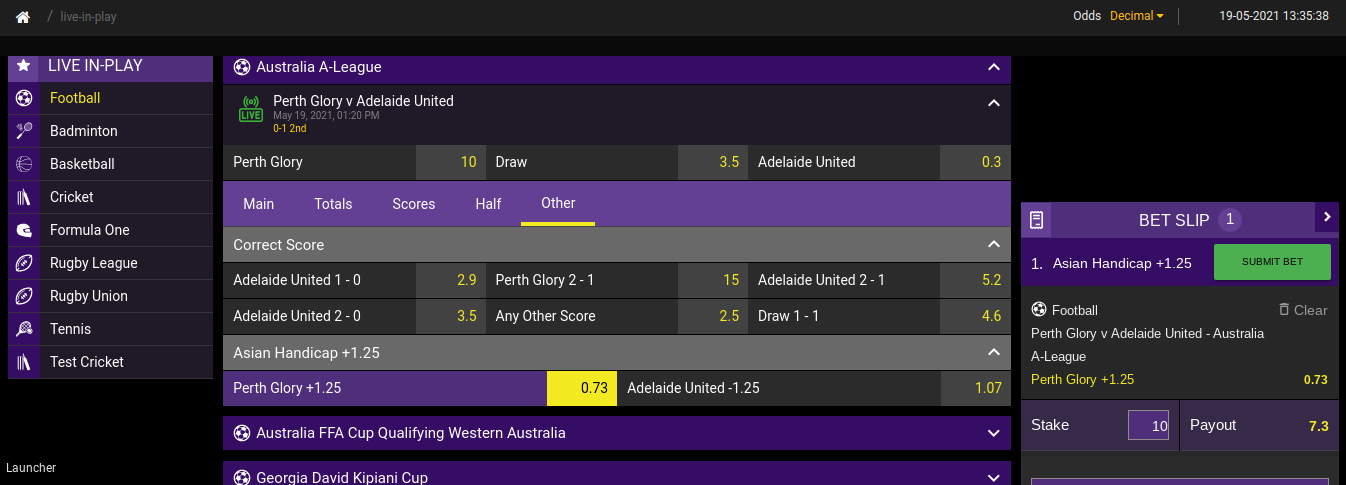This screenshot has height=485, width=1346.
Task: Collapse the bet slip with arrow
Action: [x=1327, y=216]
